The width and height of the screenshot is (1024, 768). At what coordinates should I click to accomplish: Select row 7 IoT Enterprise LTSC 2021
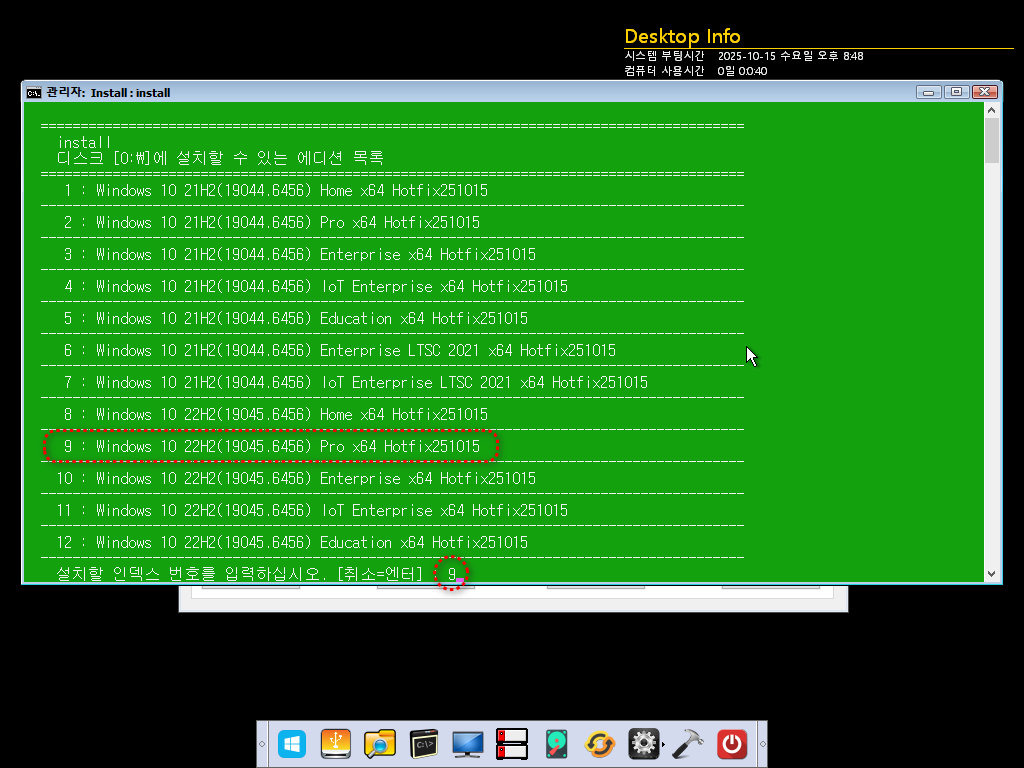[x=355, y=383]
